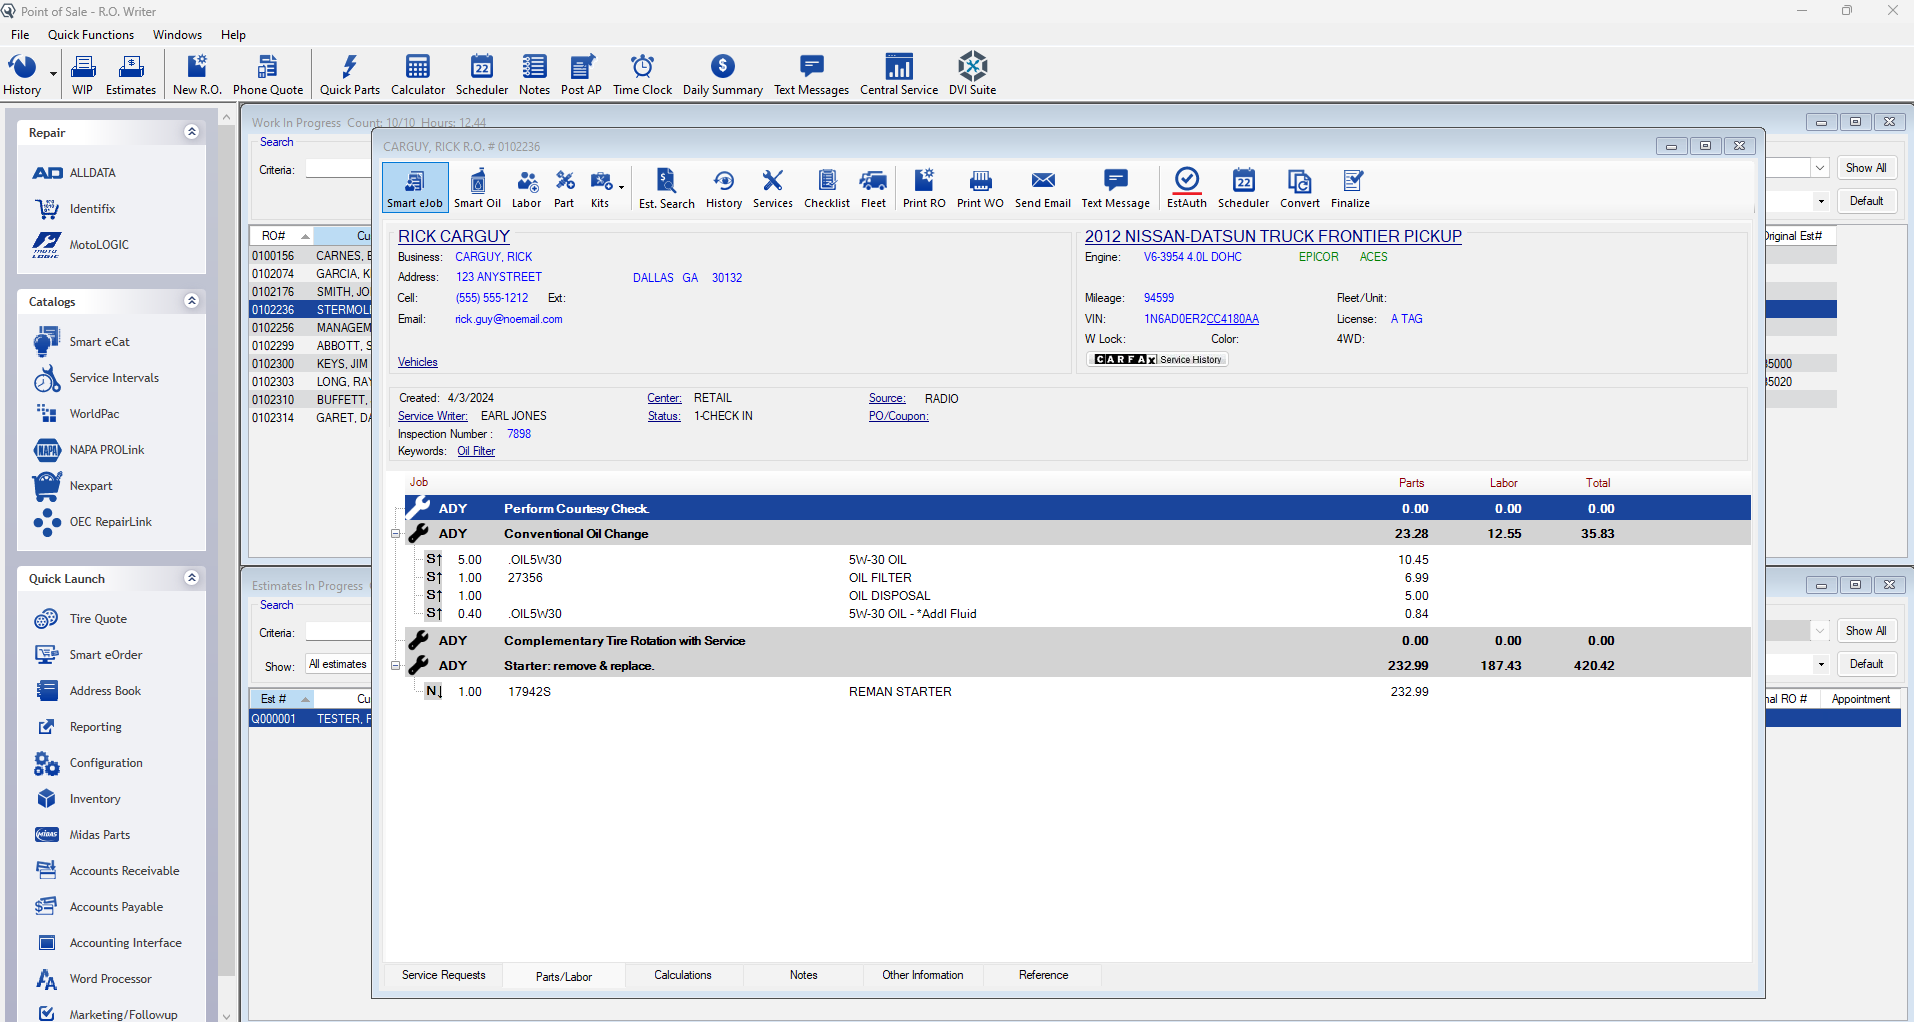Viewport: 1914px width, 1022px height.
Task: Open the Time Clock
Action: [642, 73]
